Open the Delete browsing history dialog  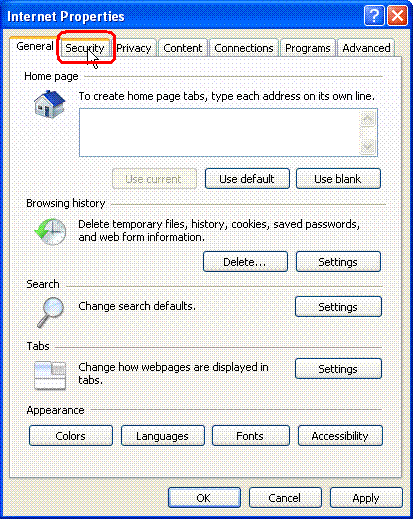245,262
